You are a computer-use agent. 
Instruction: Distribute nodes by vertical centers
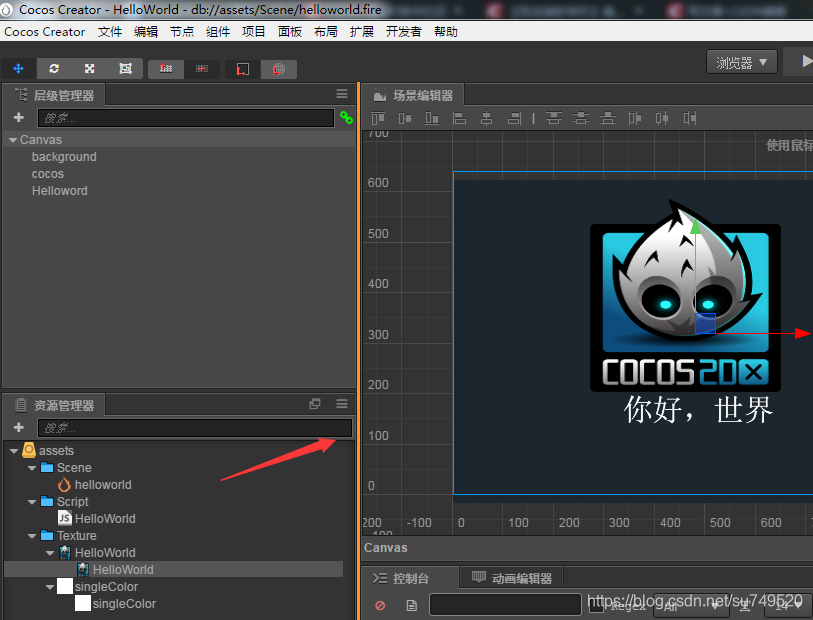[x=581, y=119]
